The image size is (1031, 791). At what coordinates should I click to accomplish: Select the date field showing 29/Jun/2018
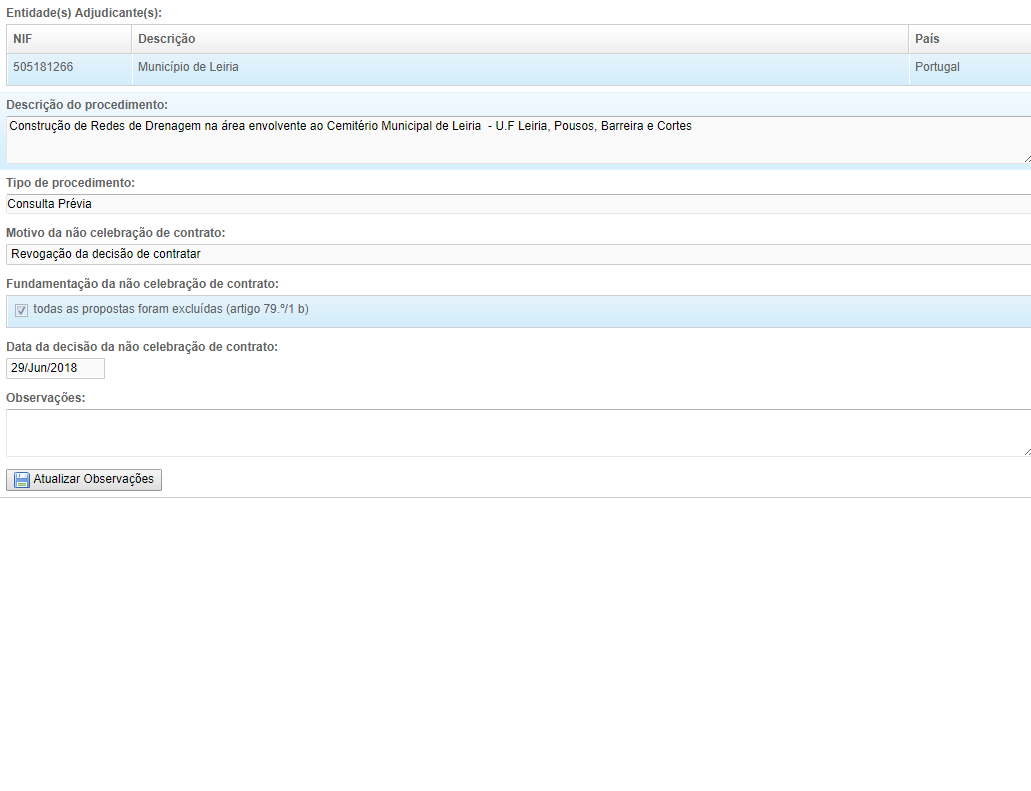[x=55, y=368]
